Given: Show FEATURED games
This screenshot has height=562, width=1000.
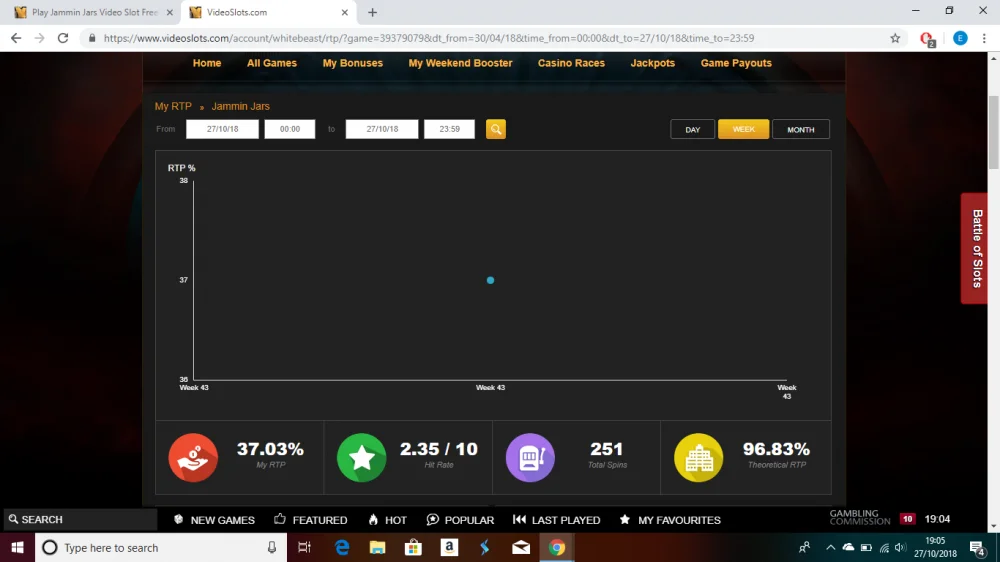Looking at the screenshot, I should pos(311,520).
